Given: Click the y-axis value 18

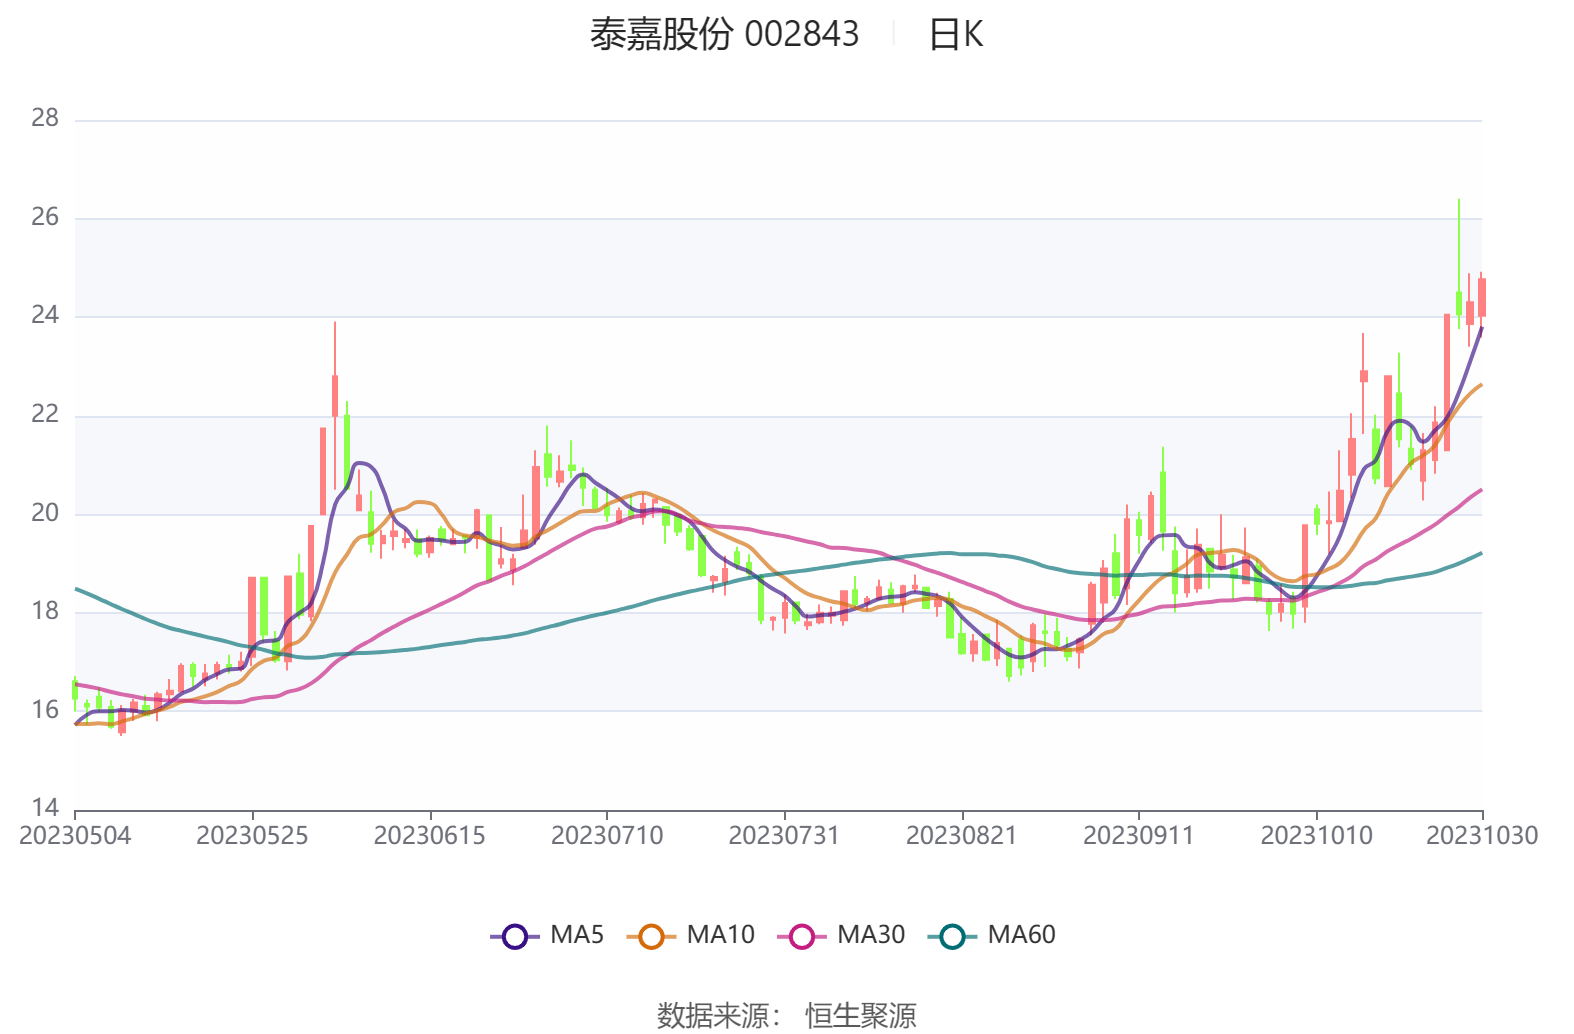Looking at the screenshot, I should [45, 611].
